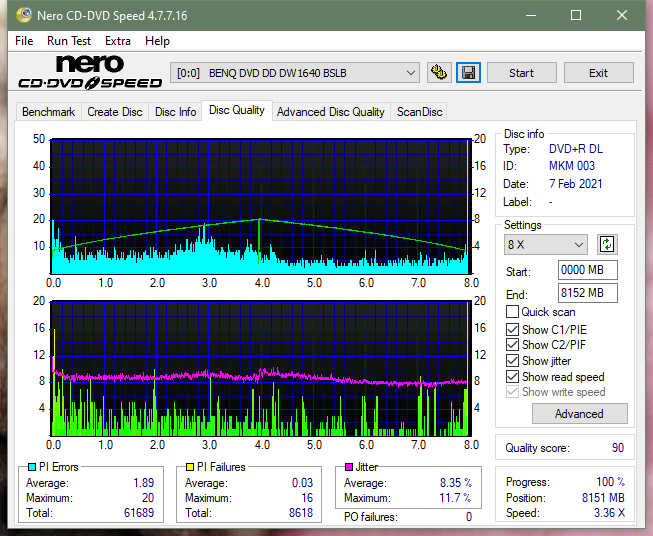Click the PI Errors graph area

coord(261,207)
